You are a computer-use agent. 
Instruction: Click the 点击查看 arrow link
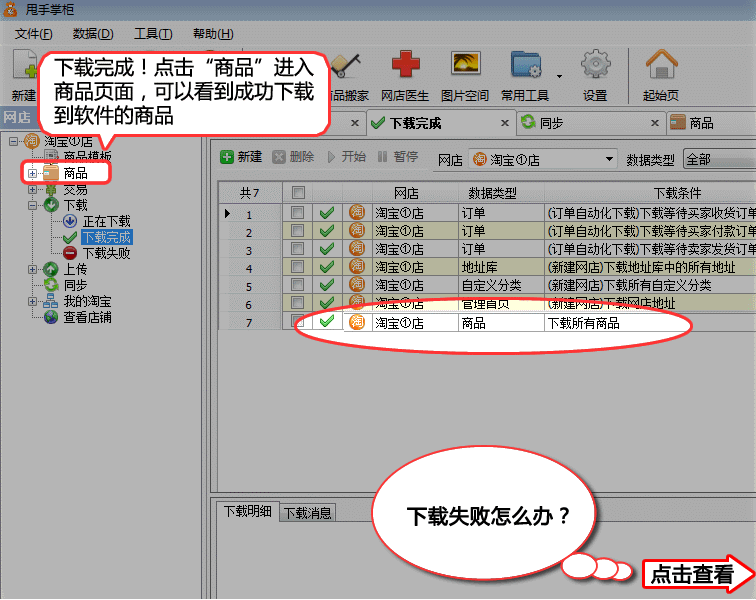coord(698,574)
